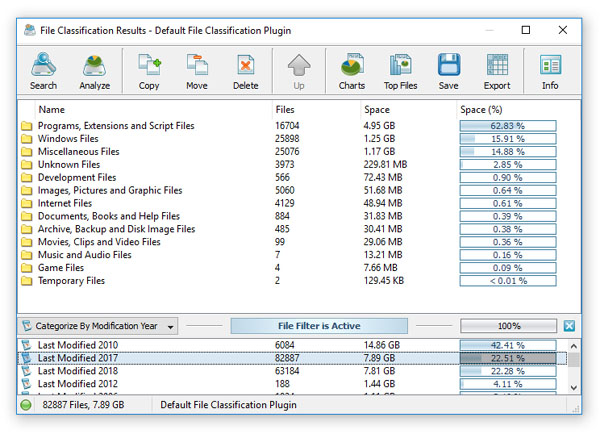Image resolution: width=600 pixels, height=434 pixels.
Task: Click the 229.81 MB space value
Action: pyautogui.click(x=385, y=165)
